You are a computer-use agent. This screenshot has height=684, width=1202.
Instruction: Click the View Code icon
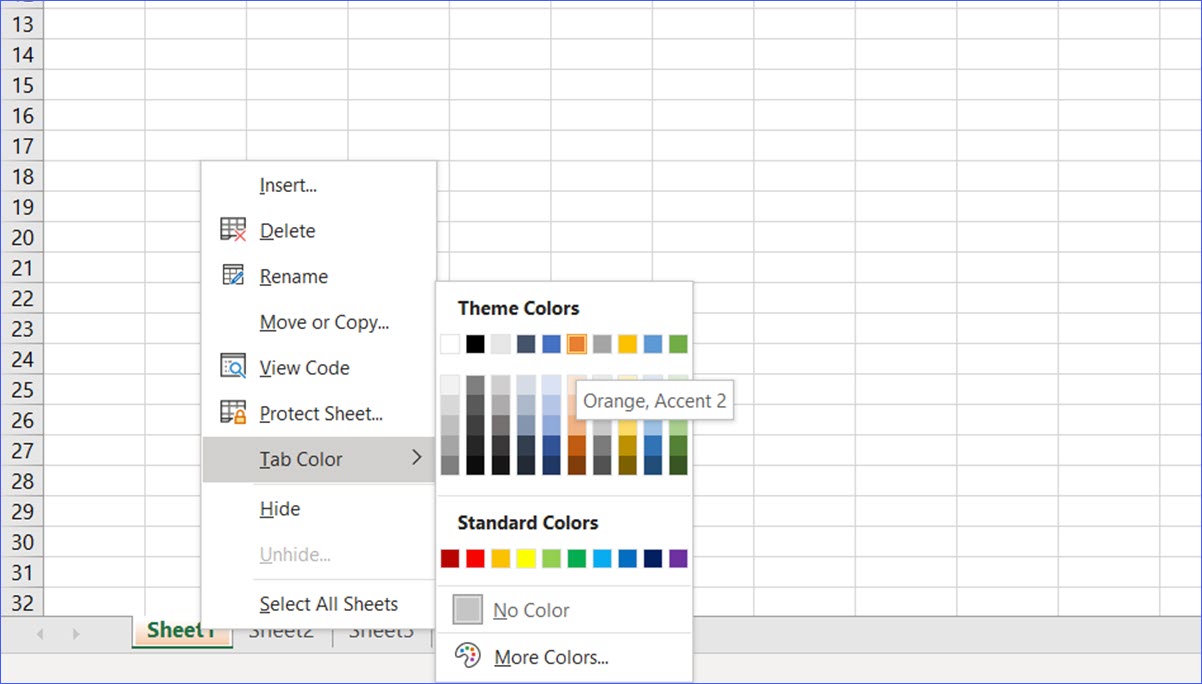coord(232,367)
